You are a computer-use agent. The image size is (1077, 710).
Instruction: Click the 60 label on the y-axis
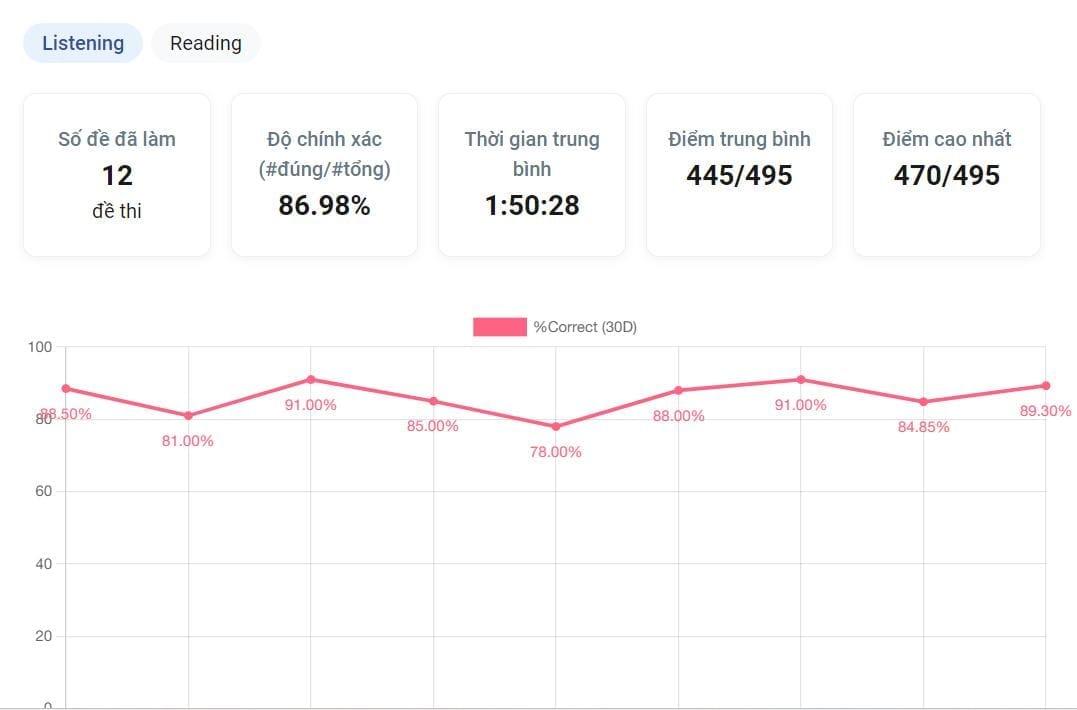click(x=44, y=491)
